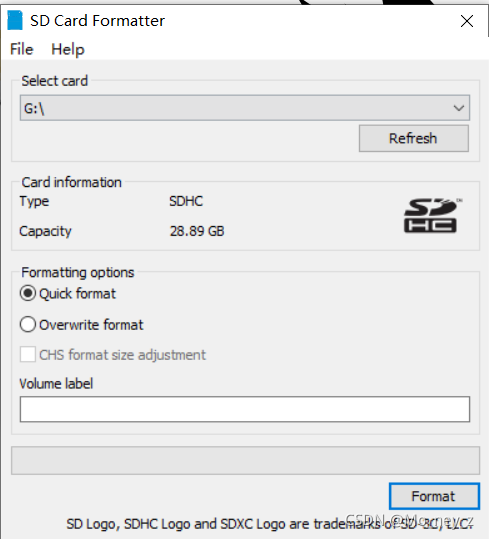Image resolution: width=489 pixels, height=539 pixels.
Task: Focus the Volume label text field
Action: coord(245,409)
